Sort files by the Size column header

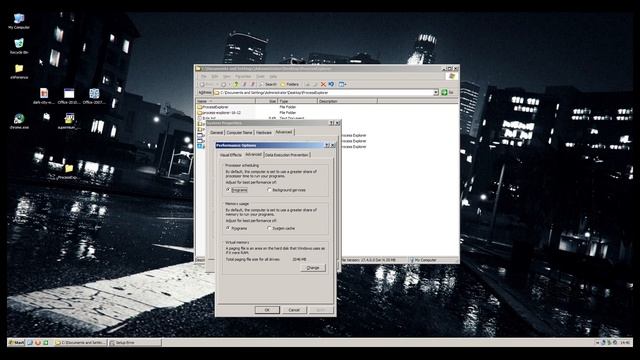pos(267,101)
